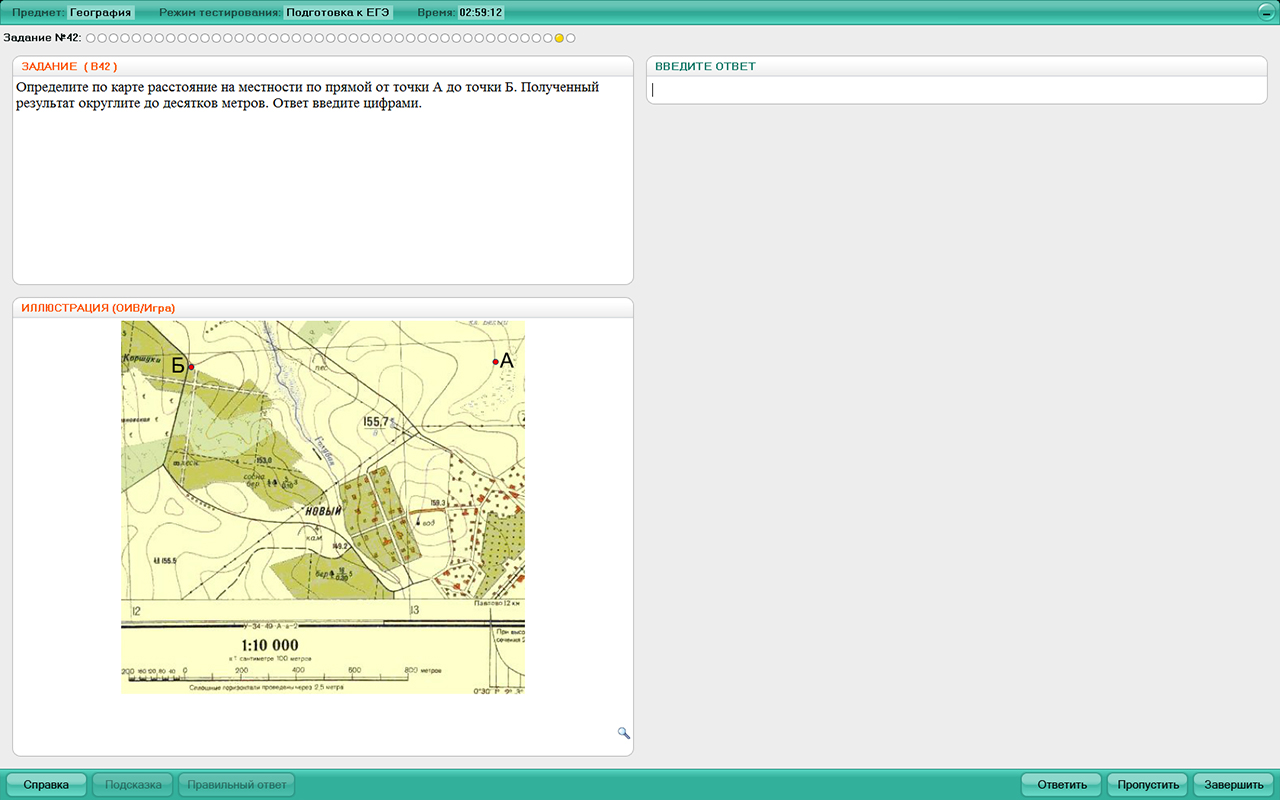This screenshot has width=1280, height=800.
Task: Finish the test with Завершить
Action: 1233,785
